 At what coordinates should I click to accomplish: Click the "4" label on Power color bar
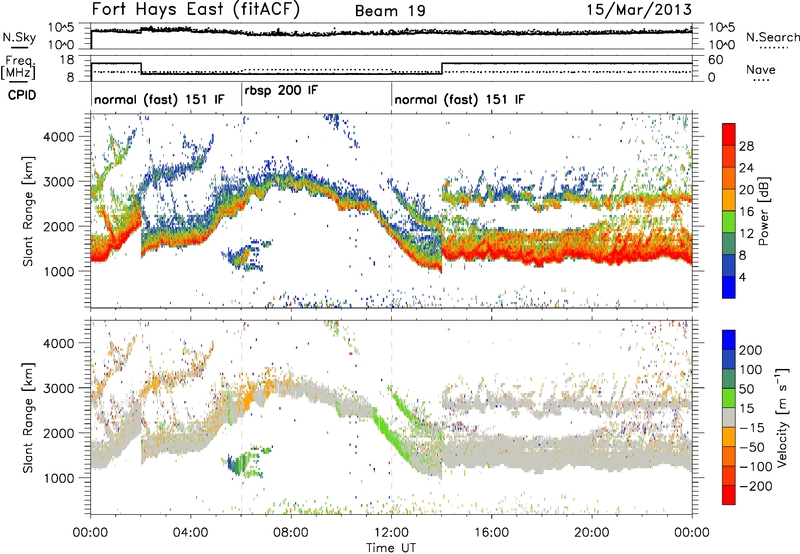click(x=742, y=277)
